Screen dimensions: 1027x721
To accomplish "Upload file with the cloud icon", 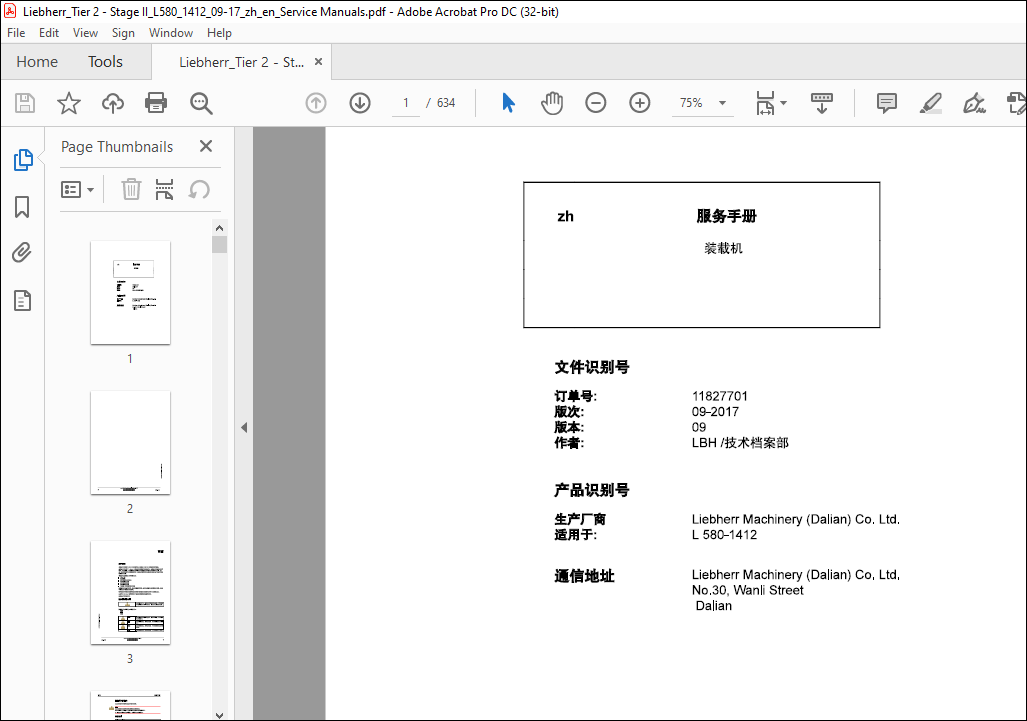I will pos(113,103).
